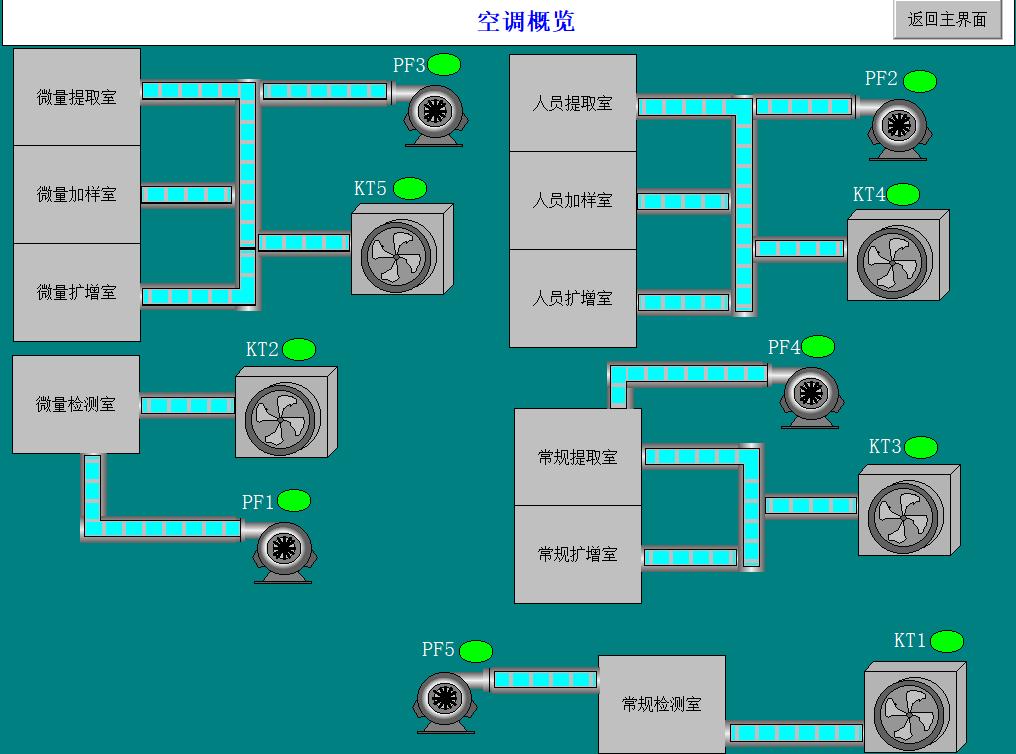Click the 常规检测室 room block
The width and height of the screenshot is (1016, 754).
click(661, 704)
